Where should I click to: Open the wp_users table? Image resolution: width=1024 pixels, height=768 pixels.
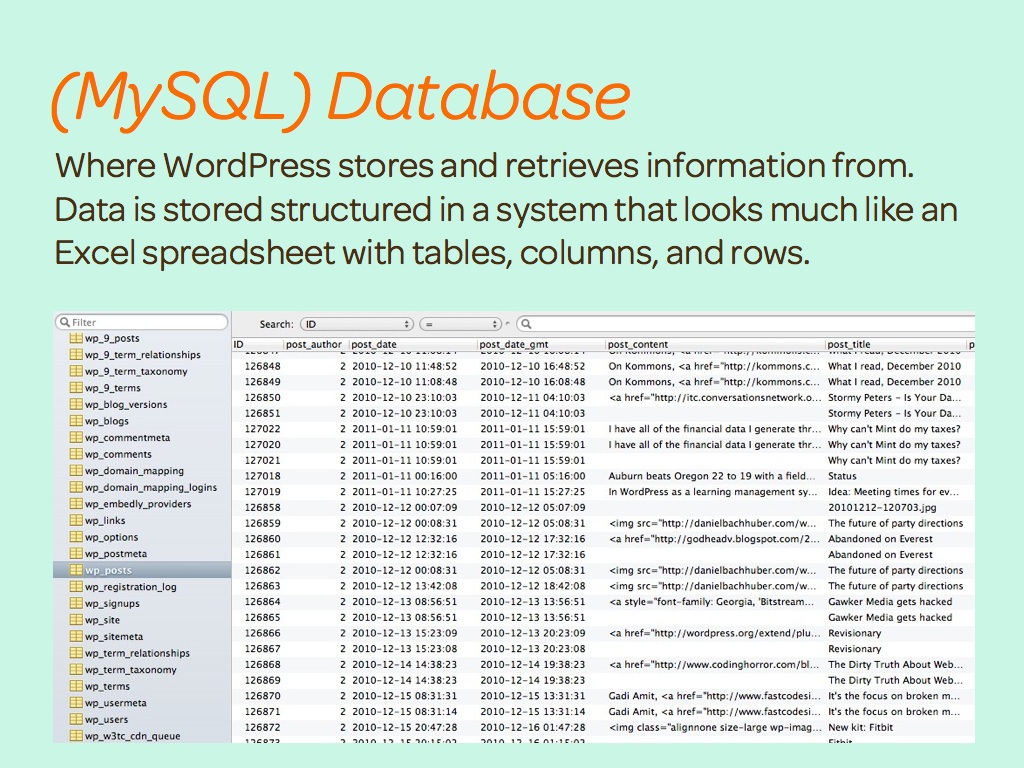[106, 720]
